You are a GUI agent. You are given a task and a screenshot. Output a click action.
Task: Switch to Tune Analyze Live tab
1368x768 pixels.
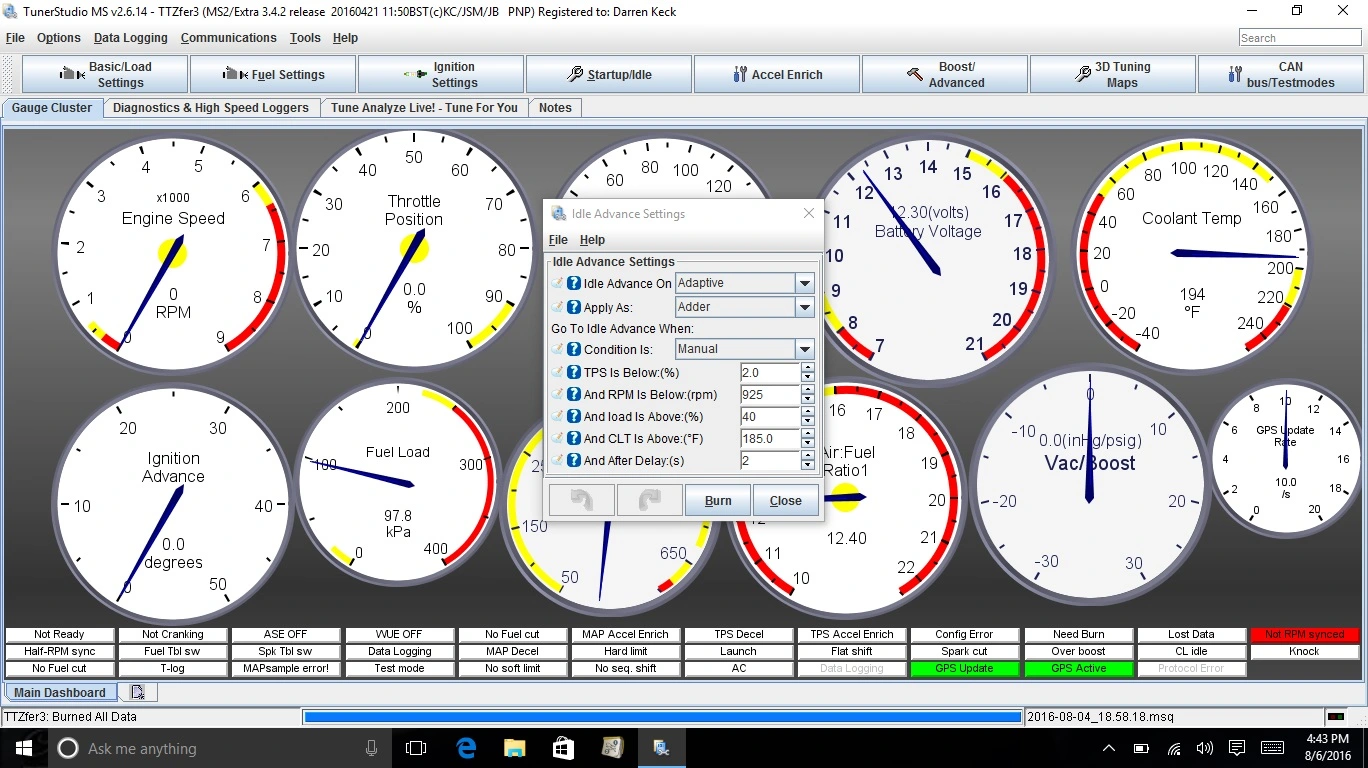pos(425,108)
